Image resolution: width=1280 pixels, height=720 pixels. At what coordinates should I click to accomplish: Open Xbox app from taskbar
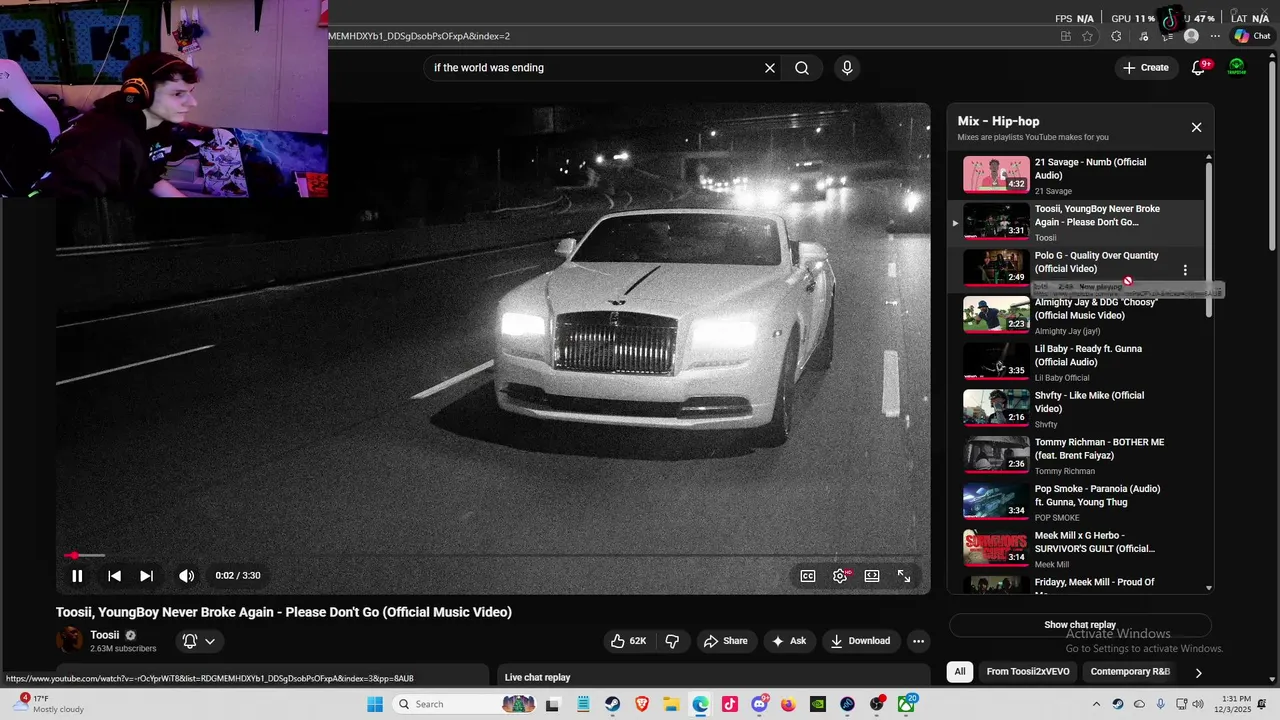(906, 704)
